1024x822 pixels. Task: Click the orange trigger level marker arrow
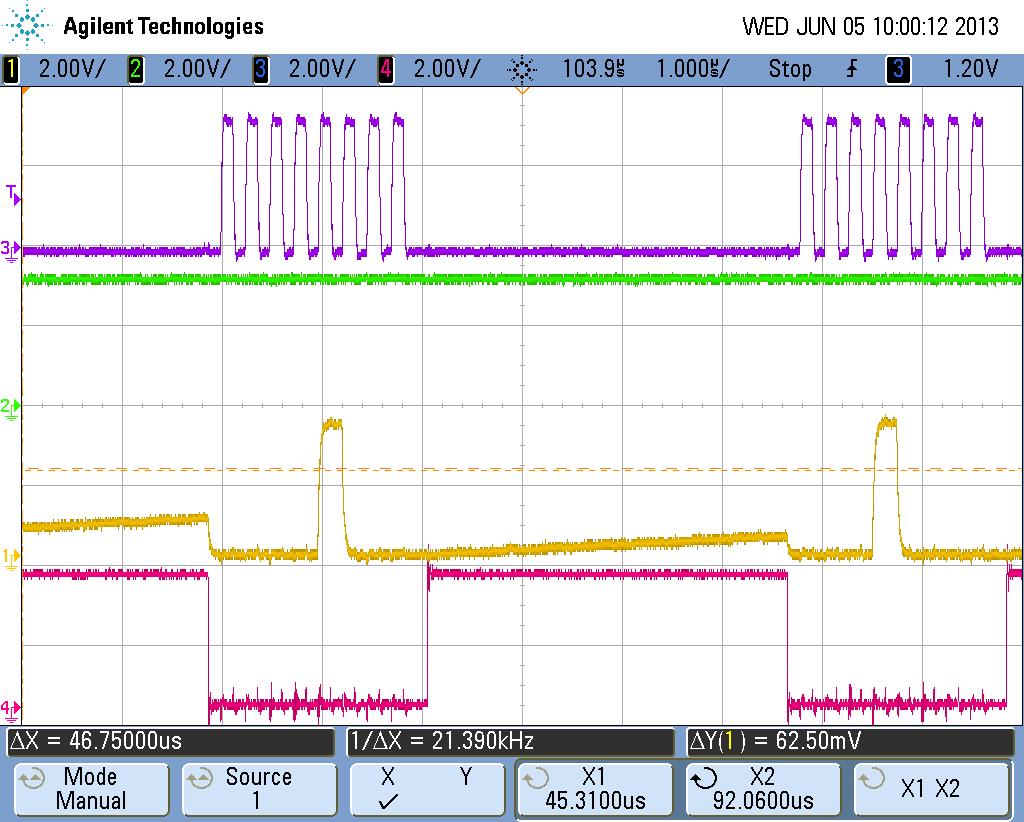[521, 89]
